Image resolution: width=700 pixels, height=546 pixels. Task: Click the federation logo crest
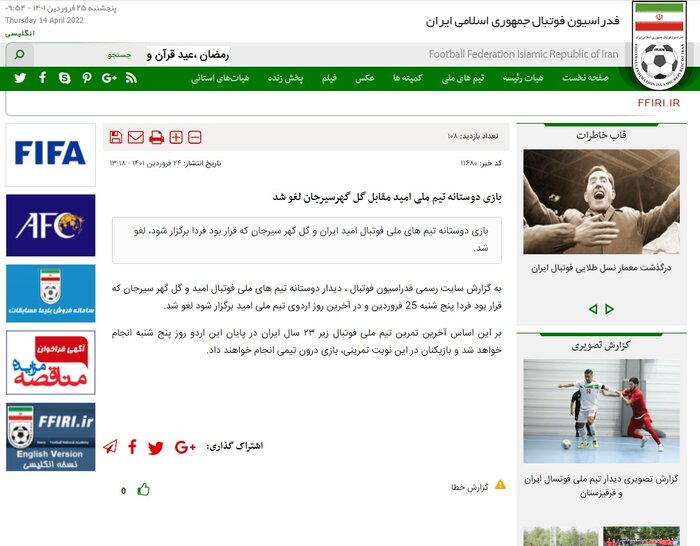tap(659, 45)
